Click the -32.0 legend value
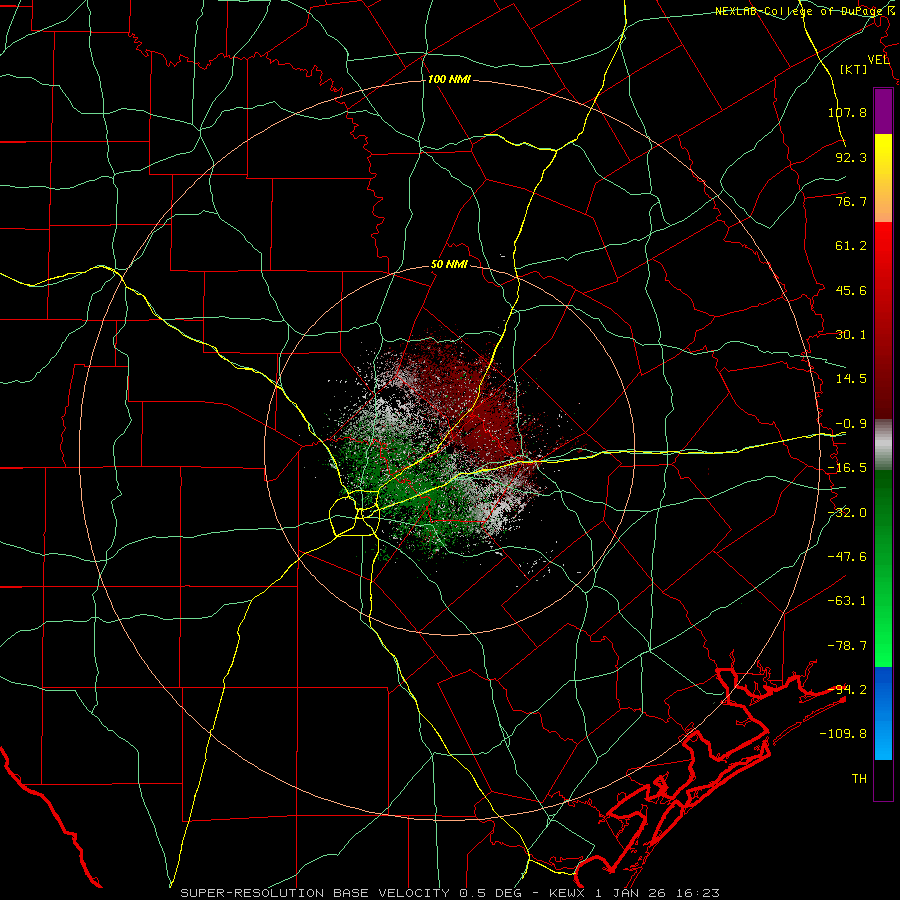This screenshot has height=900, width=900. pos(847,513)
